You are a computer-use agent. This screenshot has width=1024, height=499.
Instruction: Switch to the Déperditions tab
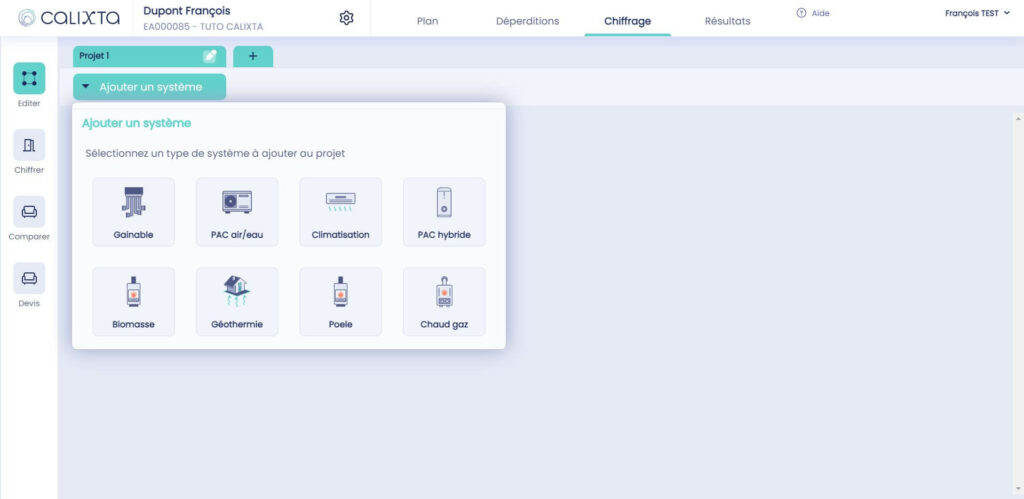click(528, 21)
